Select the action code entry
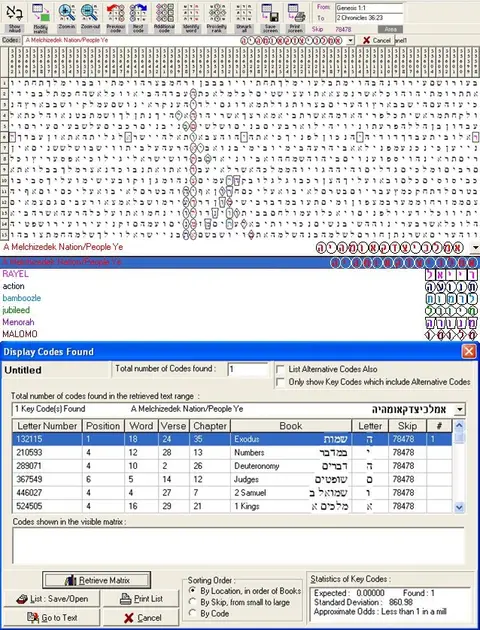Image resolution: width=480 pixels, height=630 pixels. [x=239, y=286]
